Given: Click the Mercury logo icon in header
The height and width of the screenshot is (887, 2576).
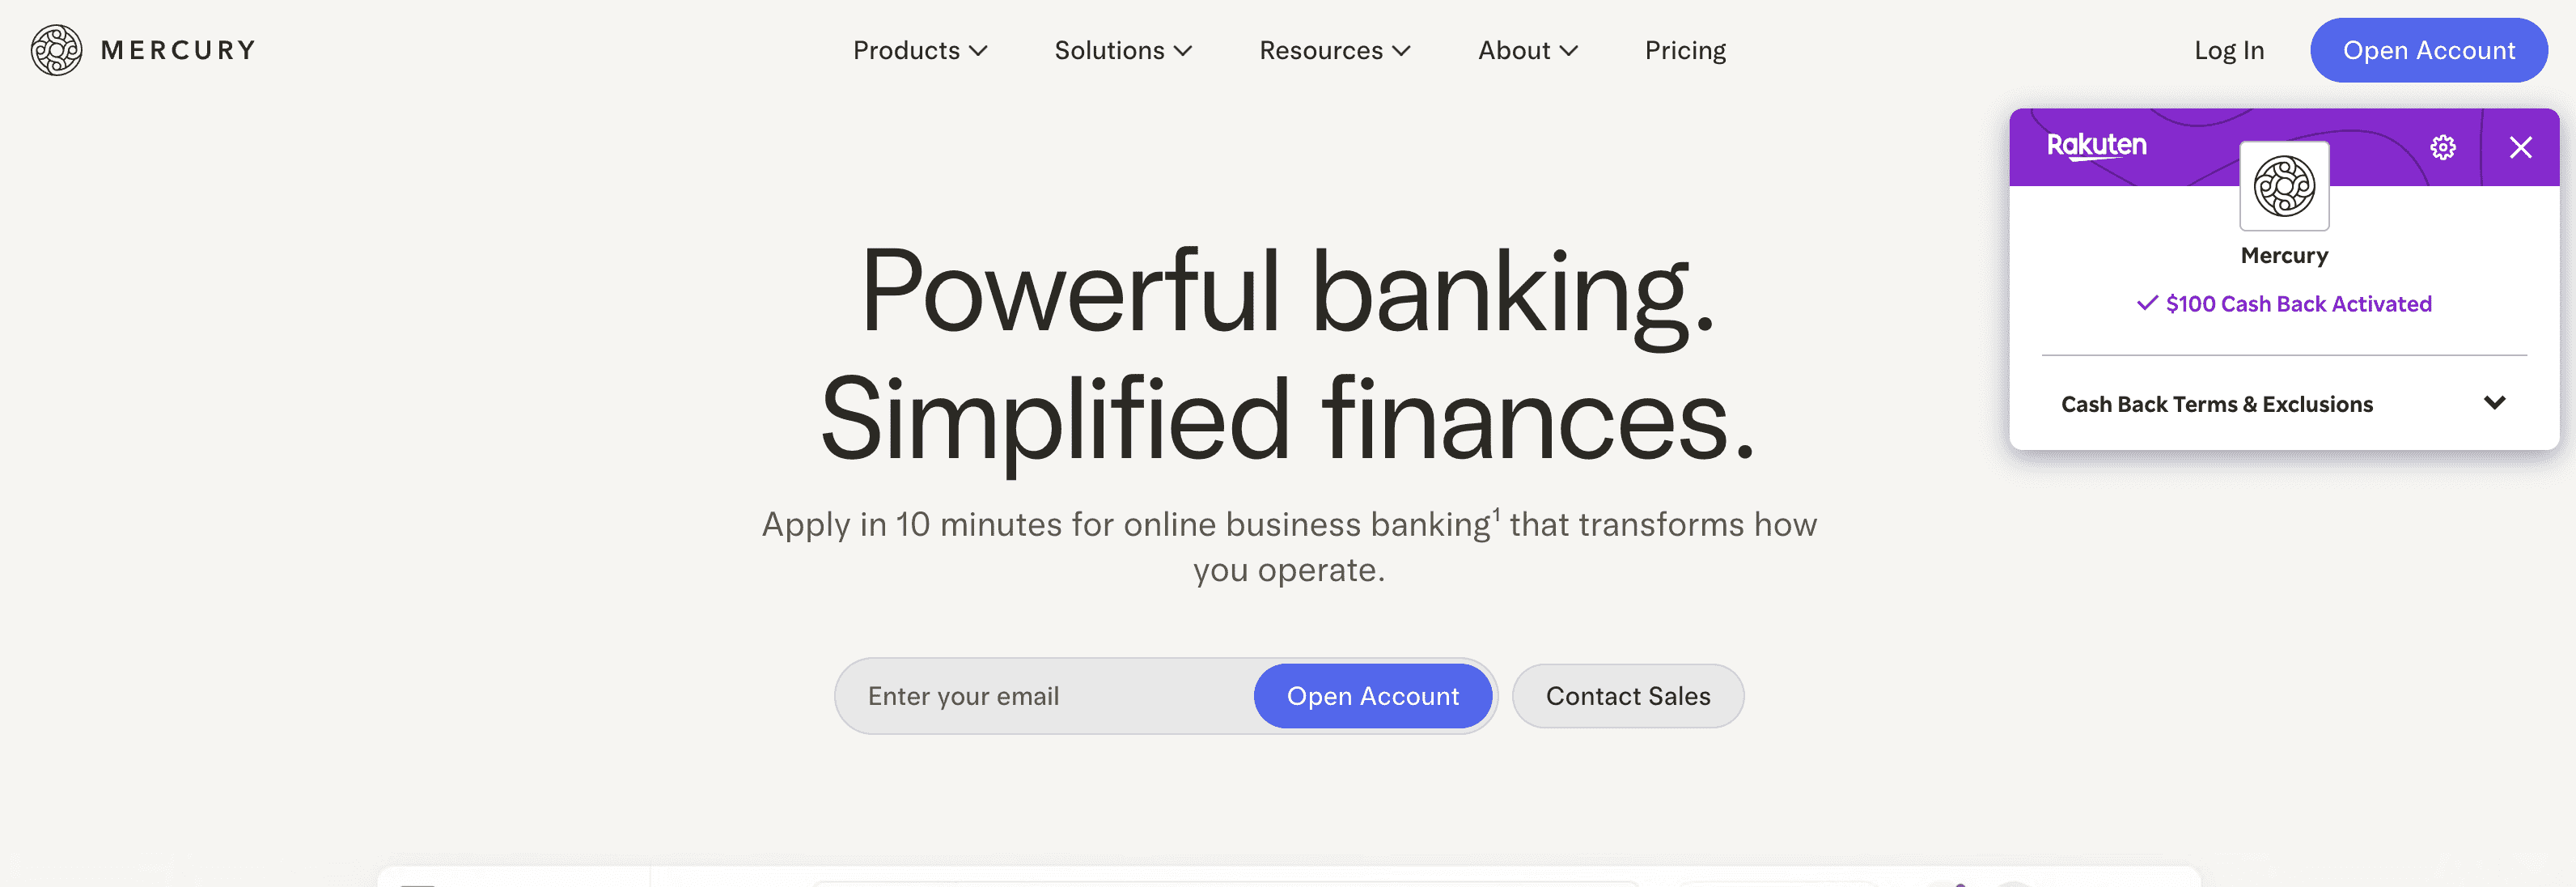Looking at the screenshot, I should (56, 50).
